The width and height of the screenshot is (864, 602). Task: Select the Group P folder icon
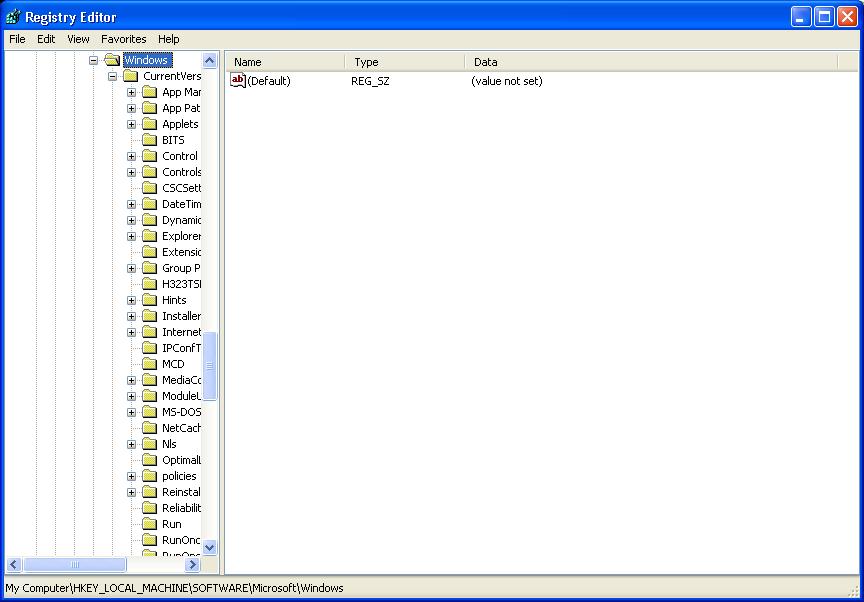[149, 268]
